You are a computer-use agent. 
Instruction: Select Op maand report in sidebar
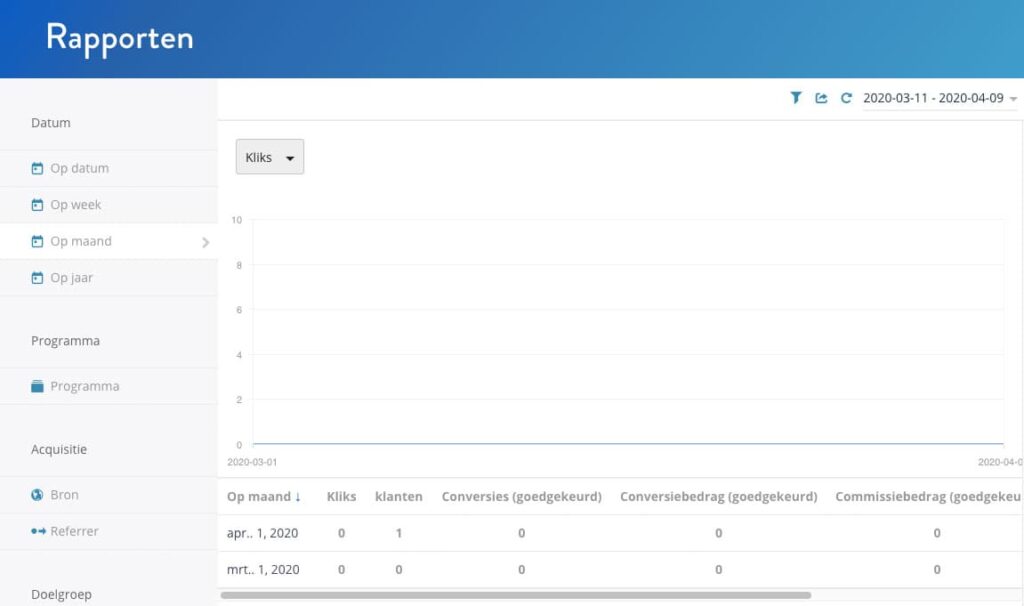coord(81,241)
